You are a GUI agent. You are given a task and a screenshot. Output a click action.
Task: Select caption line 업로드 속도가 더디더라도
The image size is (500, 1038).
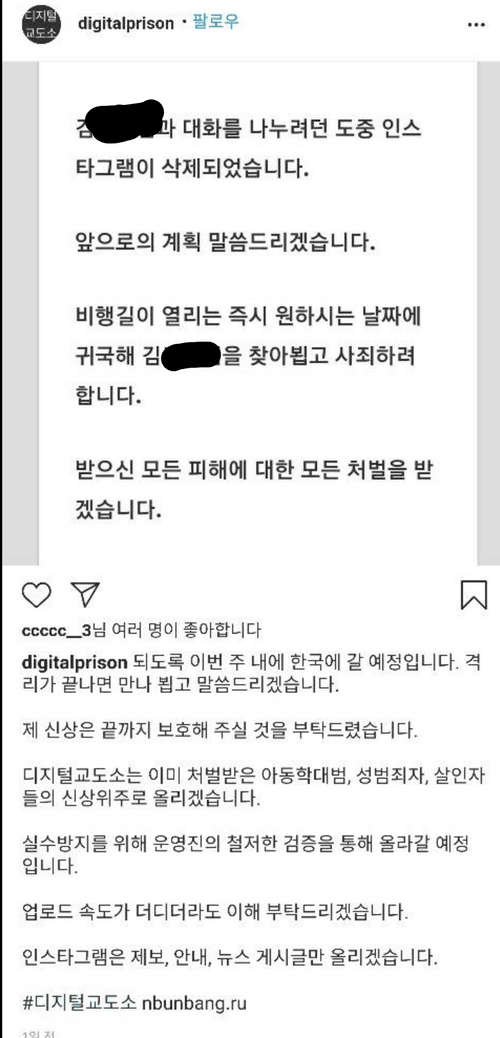click(x=216, y=913)
